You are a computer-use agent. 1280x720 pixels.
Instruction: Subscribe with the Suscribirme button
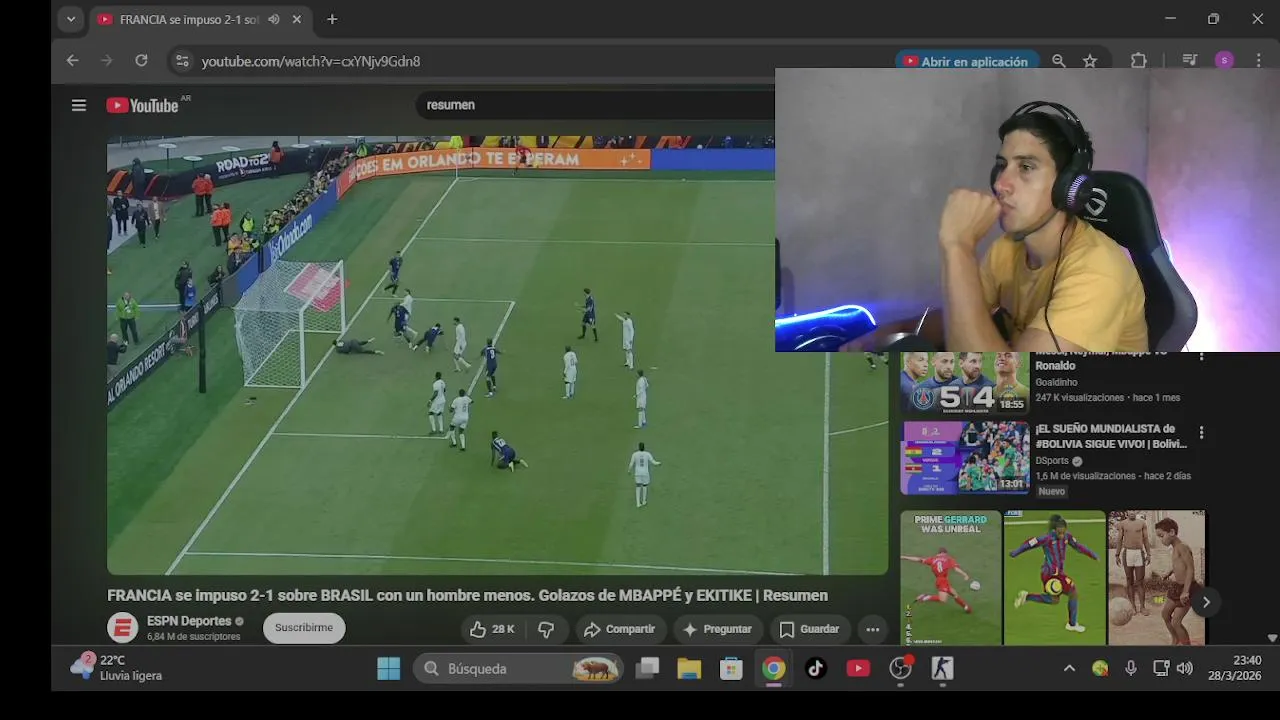point(304,628)
